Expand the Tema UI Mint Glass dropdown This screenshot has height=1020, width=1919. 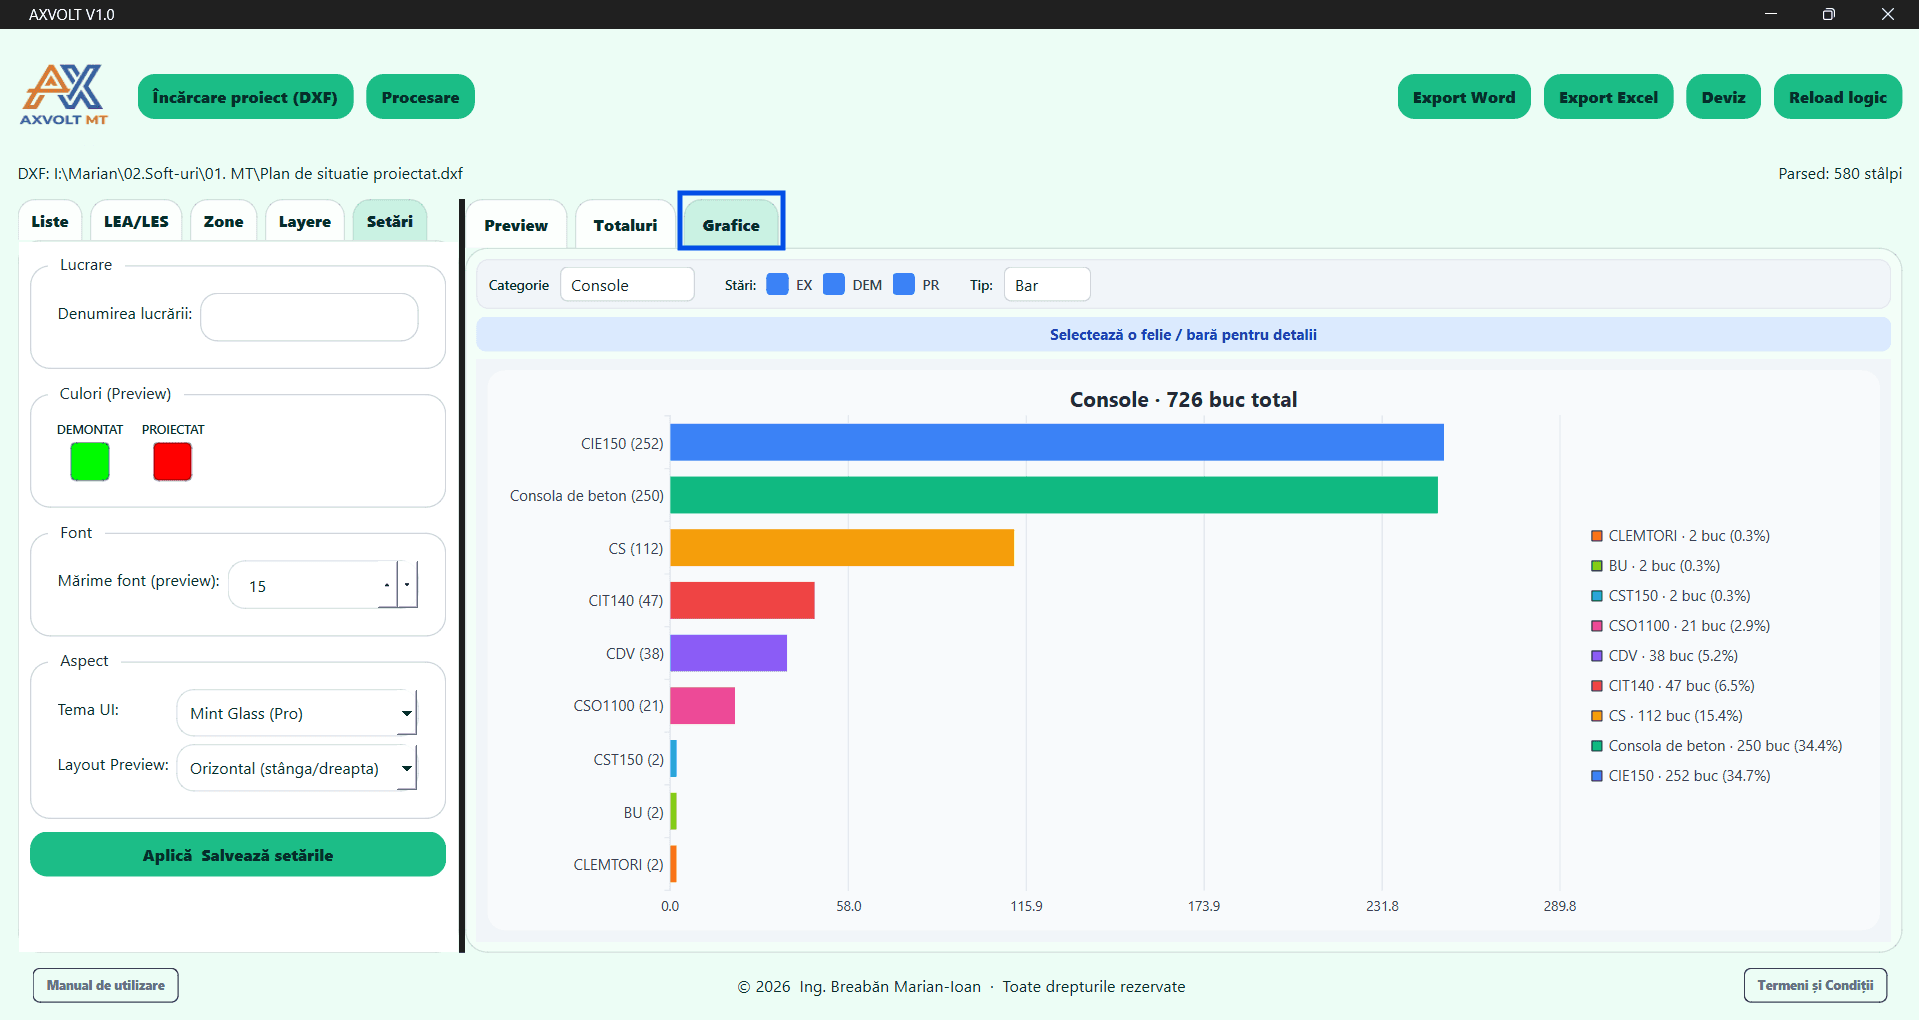click(297, 713)
